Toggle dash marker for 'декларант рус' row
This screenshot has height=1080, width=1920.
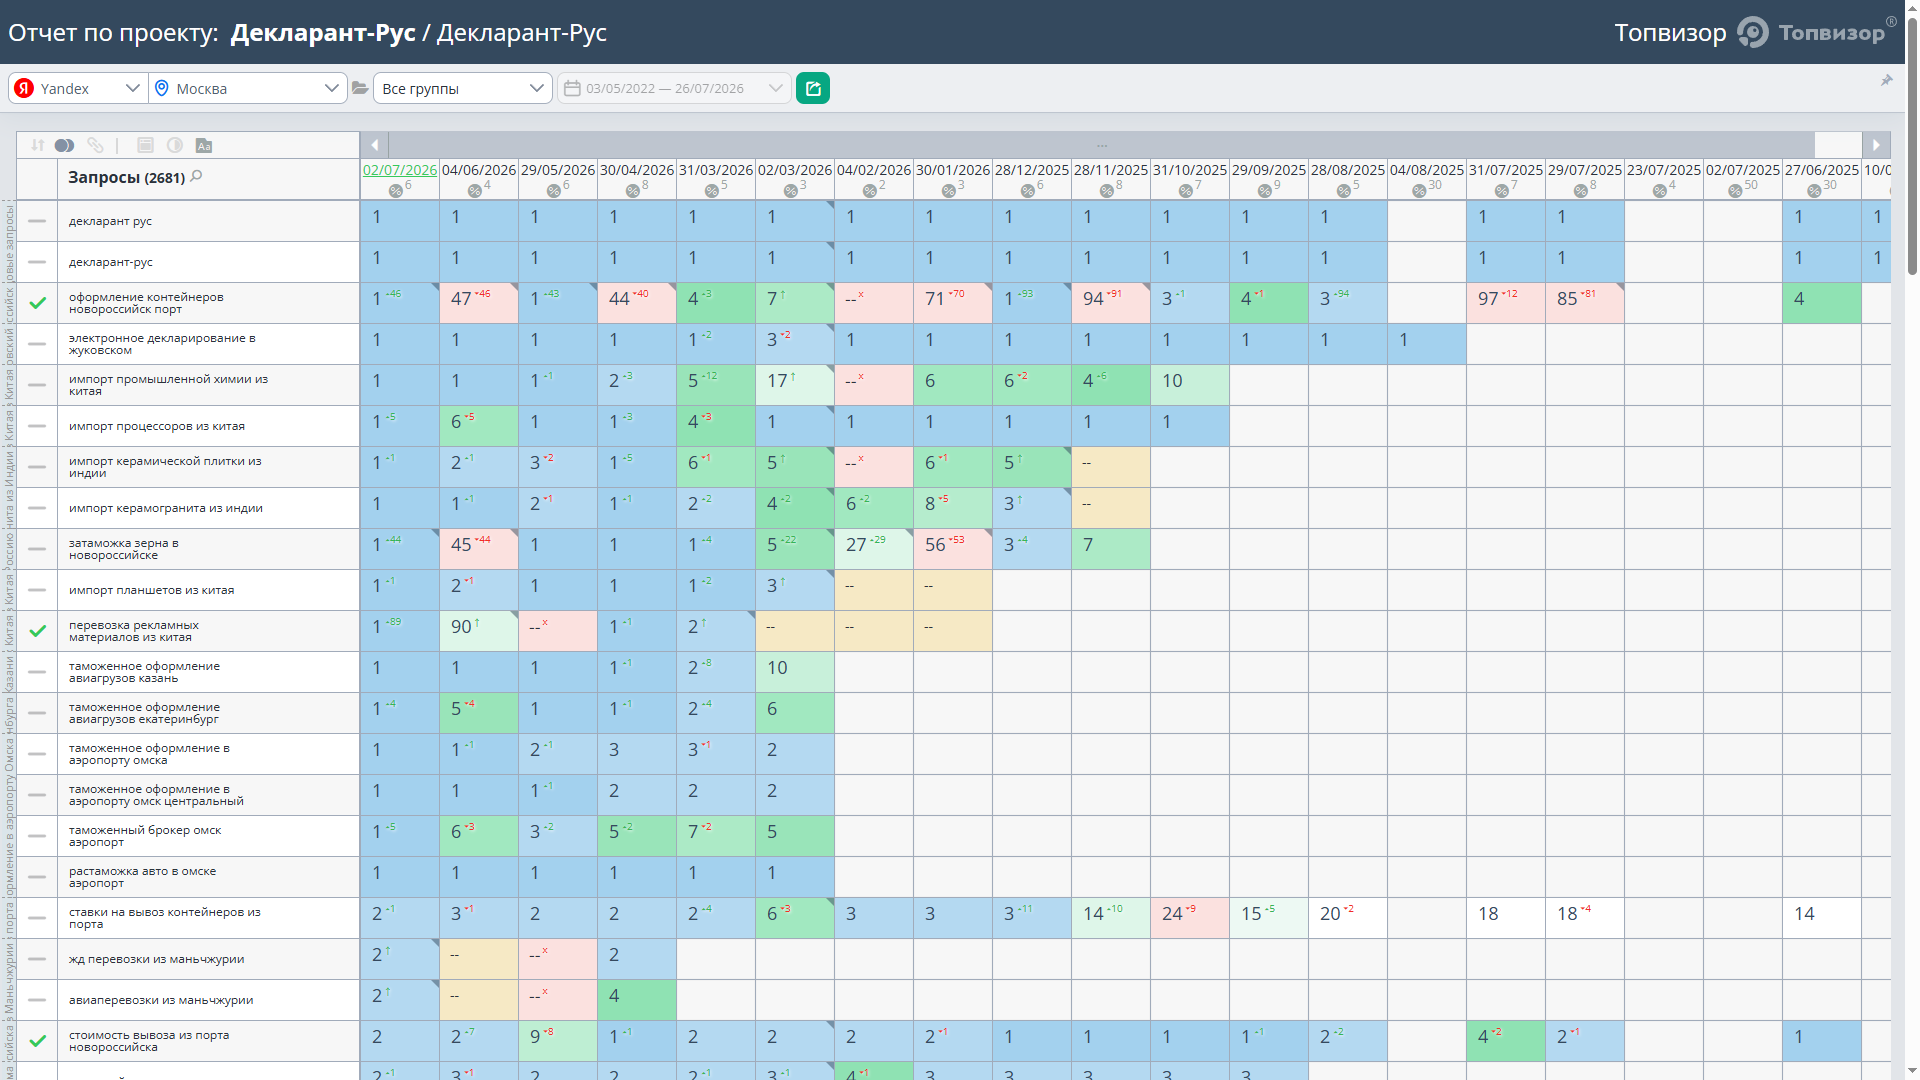point(37,220)
